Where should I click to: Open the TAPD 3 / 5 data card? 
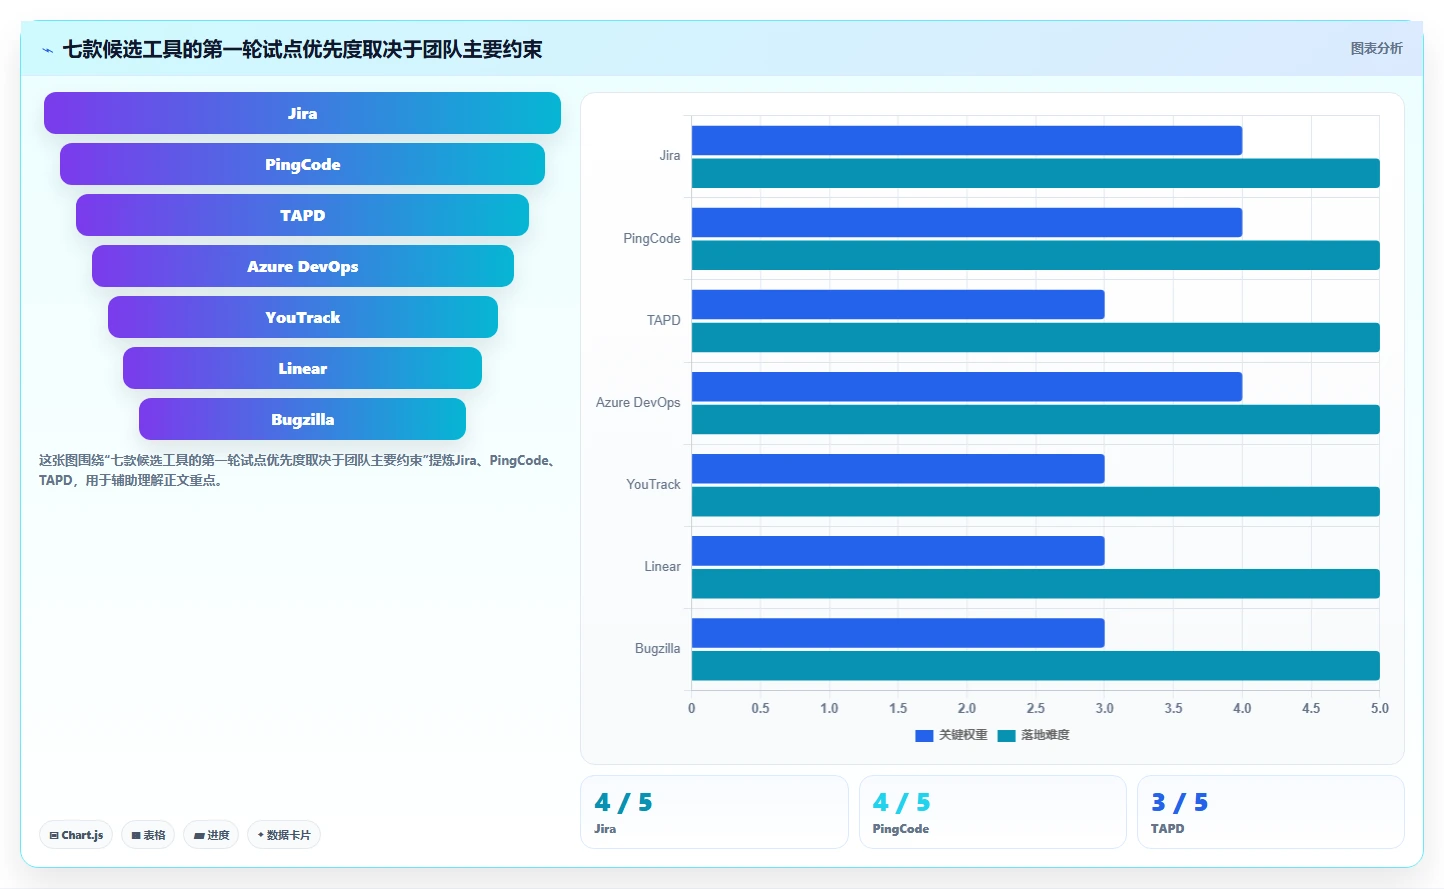pos(1270,812)
